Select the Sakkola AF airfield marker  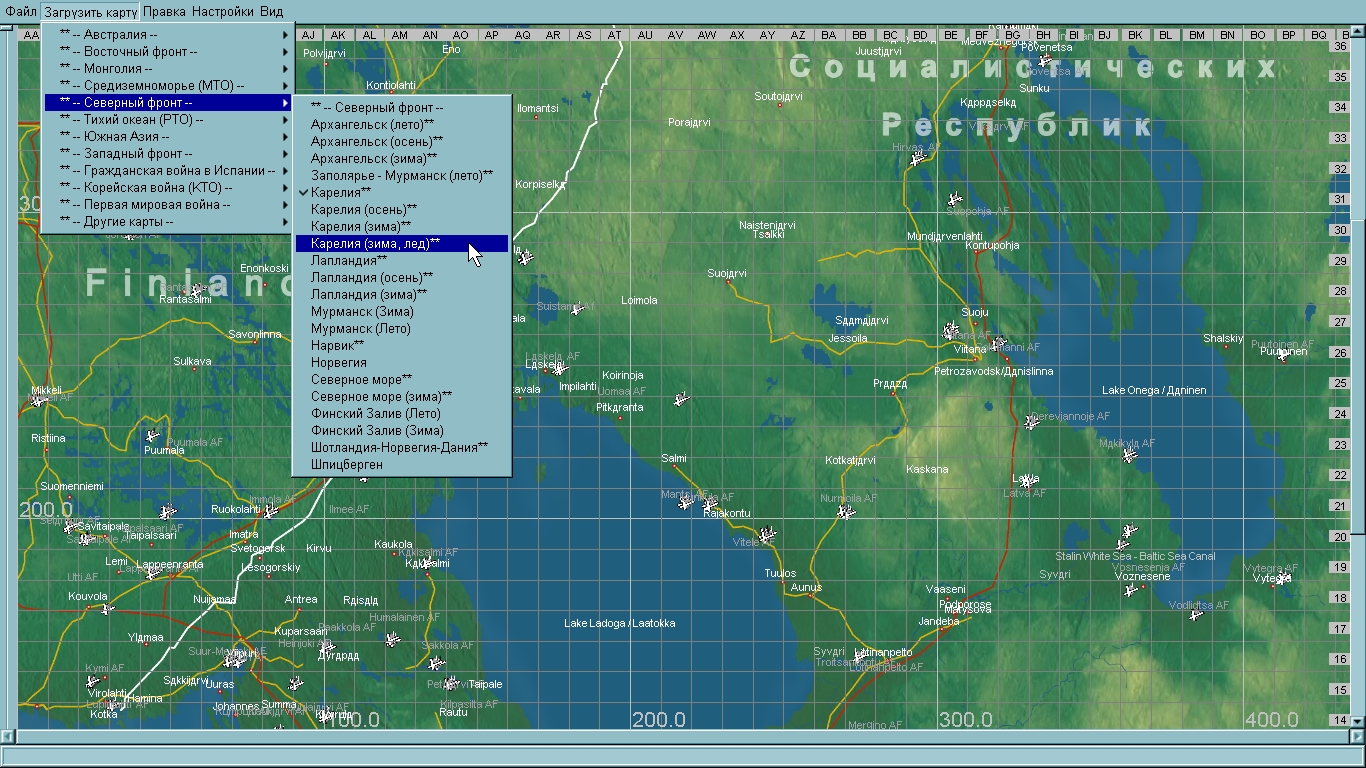[x=435, y=662]
